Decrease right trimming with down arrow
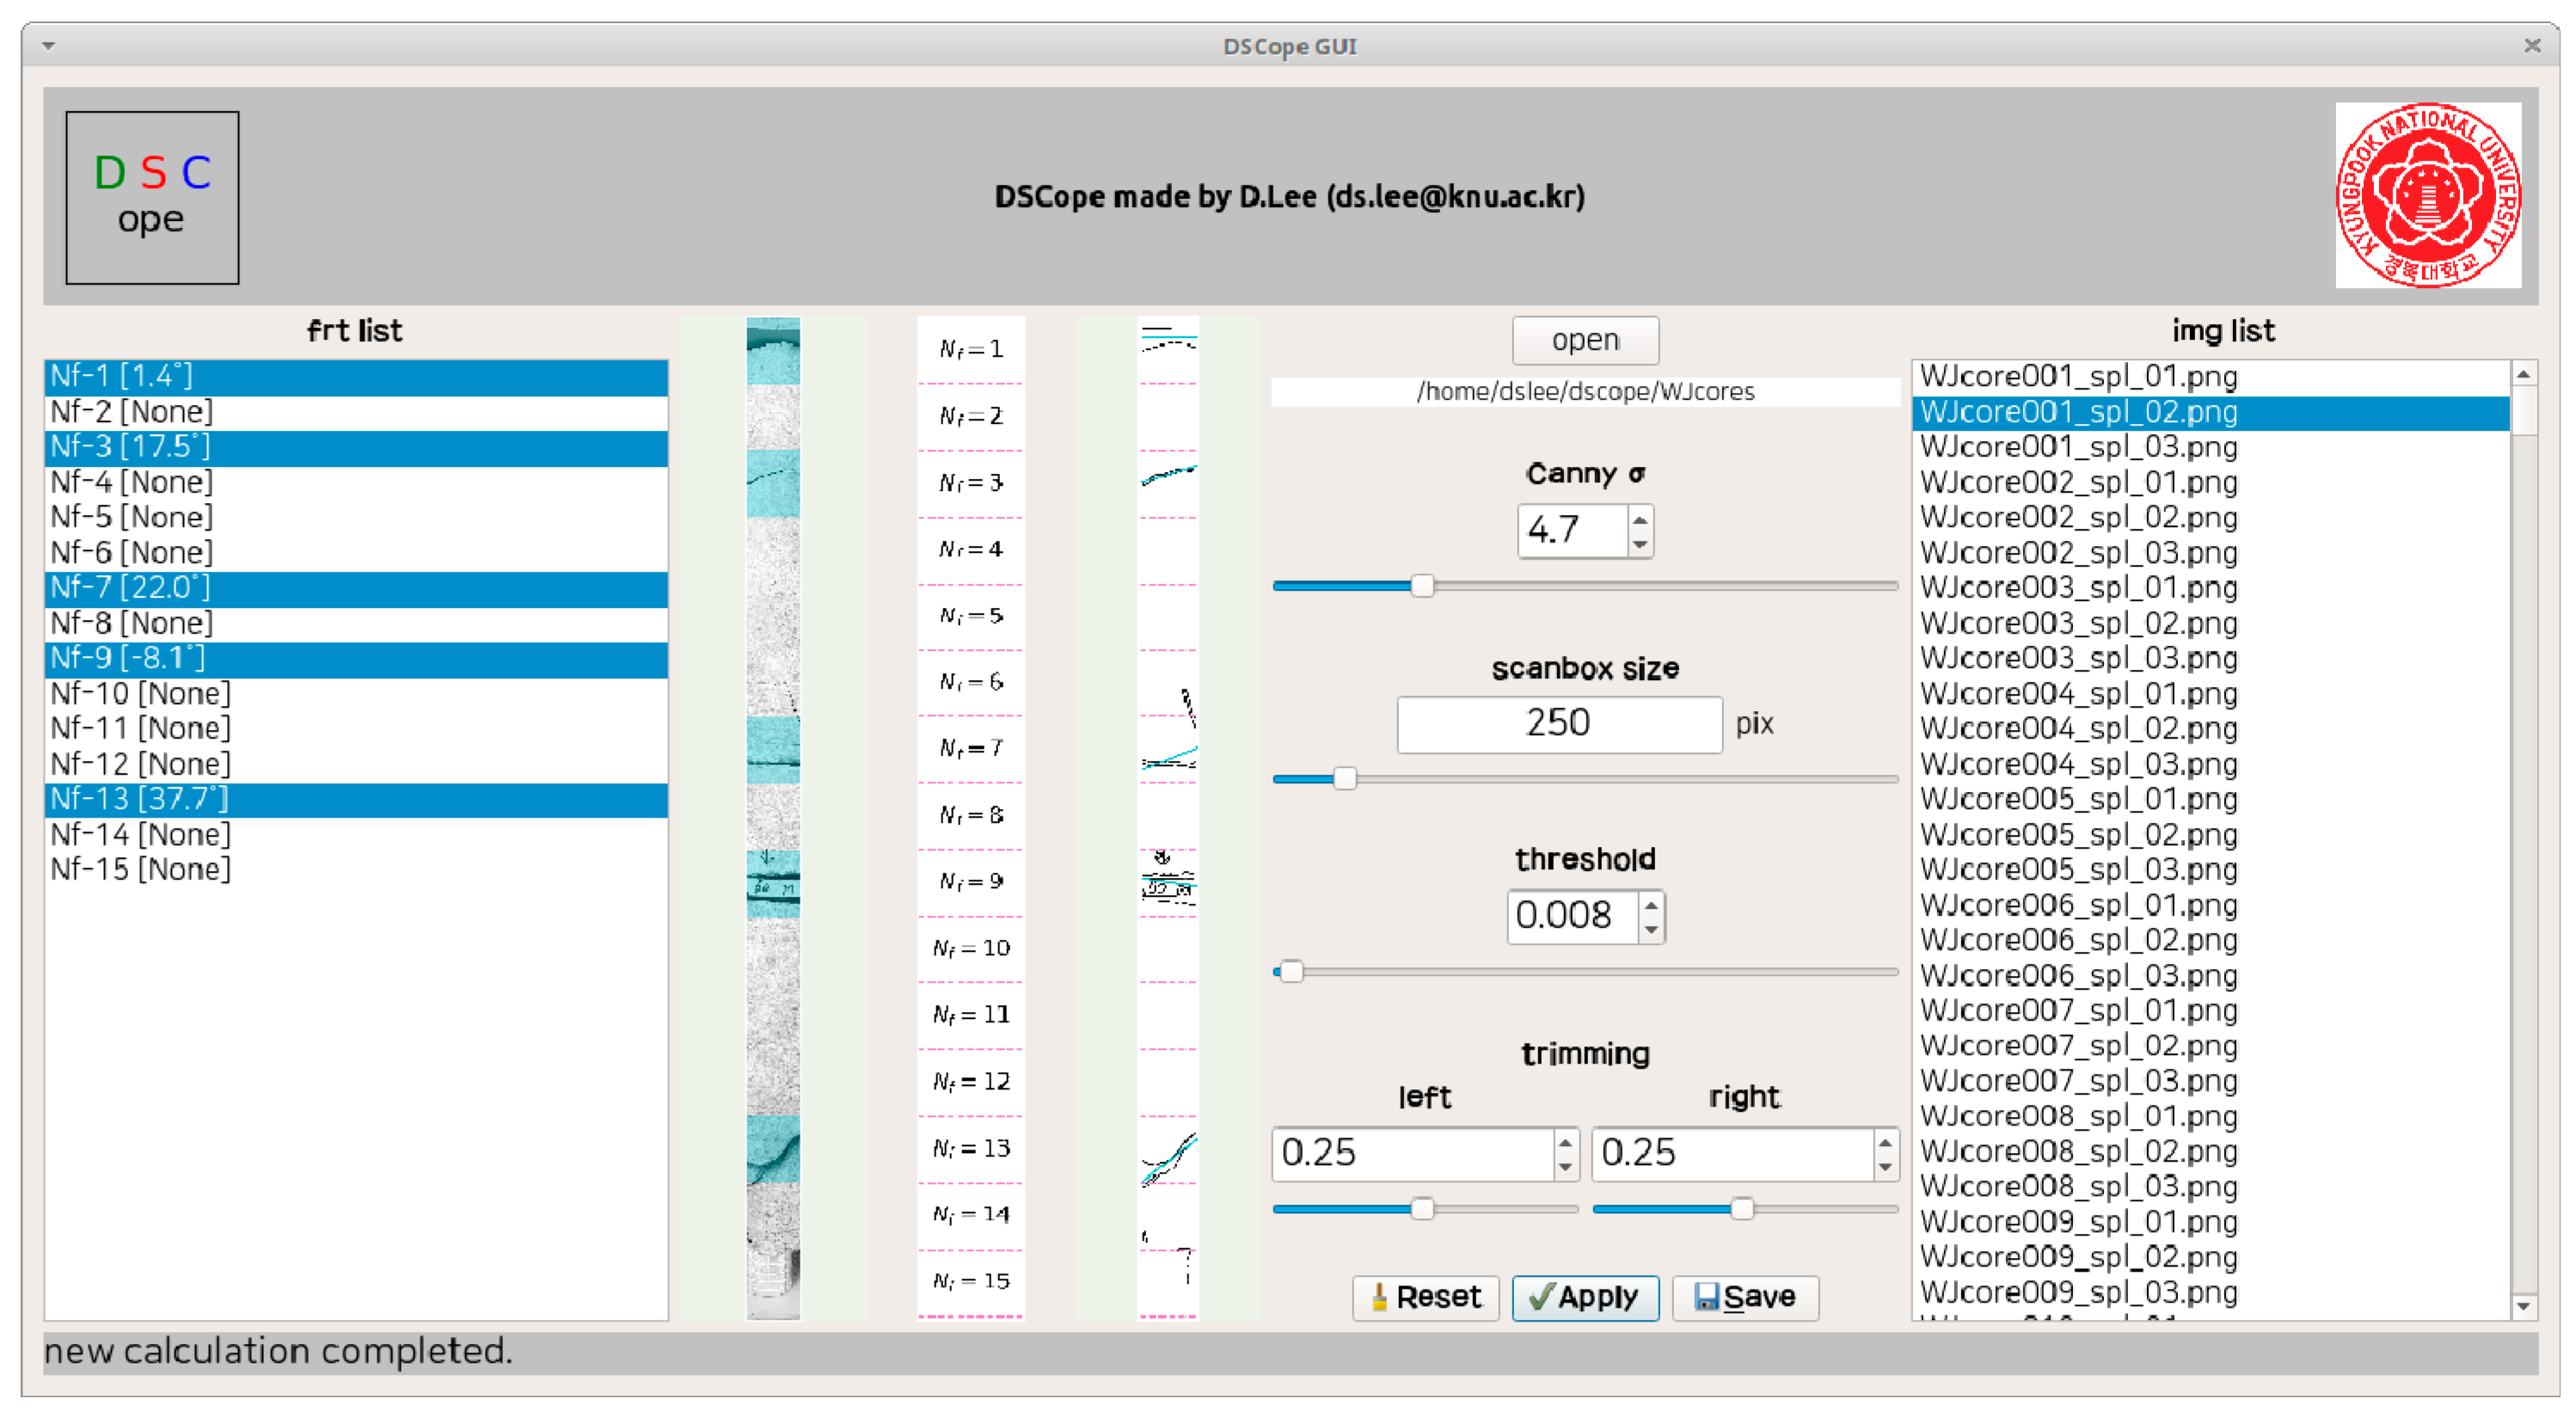This screenshot has height=1411, width=2576. click(1885, 1166)
